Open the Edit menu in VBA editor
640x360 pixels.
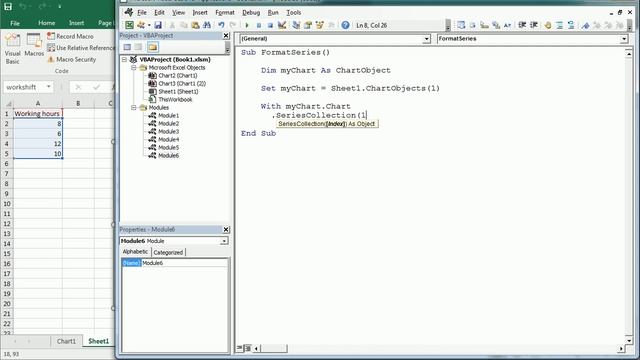point(159,13)
